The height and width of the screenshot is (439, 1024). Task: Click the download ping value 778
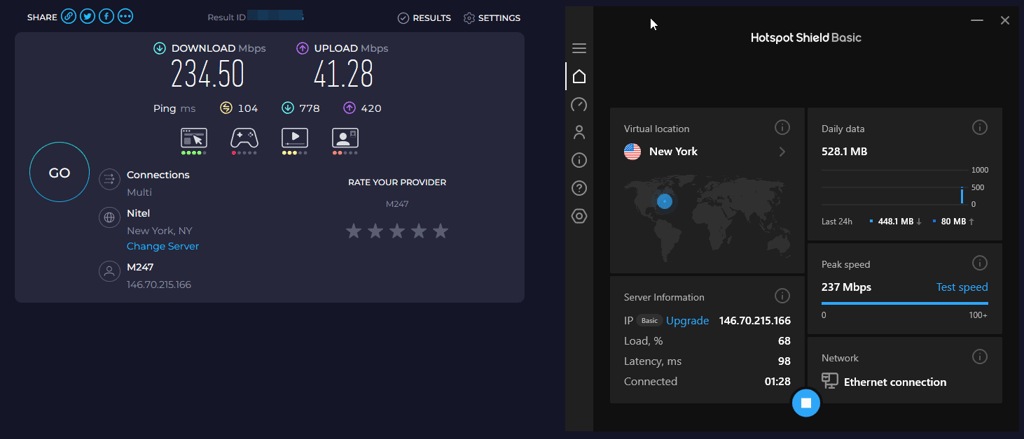(x=310, y=108)
